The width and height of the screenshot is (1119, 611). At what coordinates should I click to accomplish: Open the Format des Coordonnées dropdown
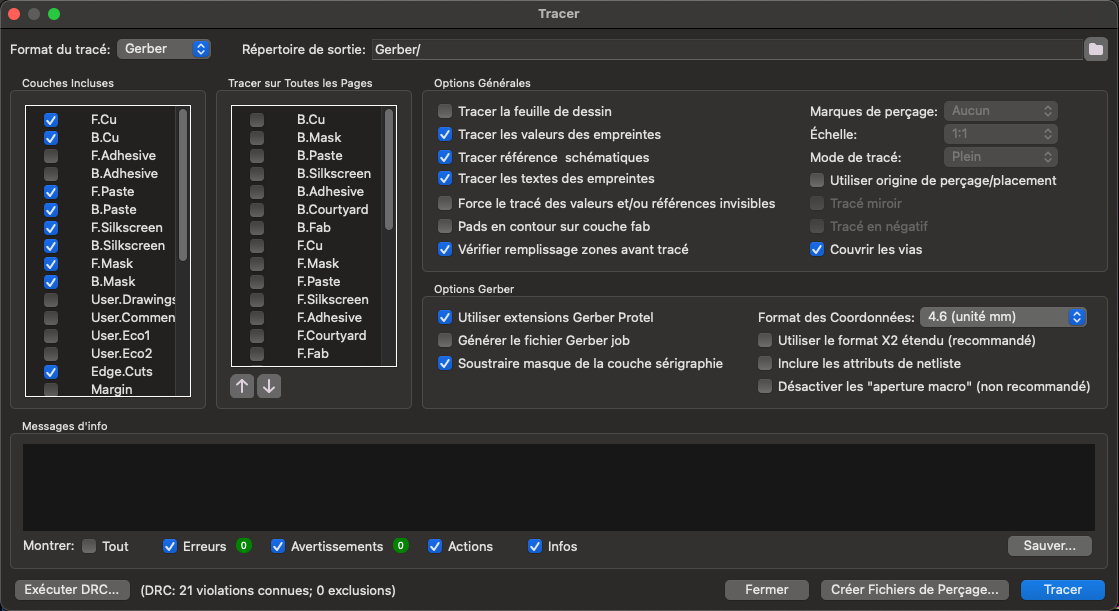tap(1003, 317)
